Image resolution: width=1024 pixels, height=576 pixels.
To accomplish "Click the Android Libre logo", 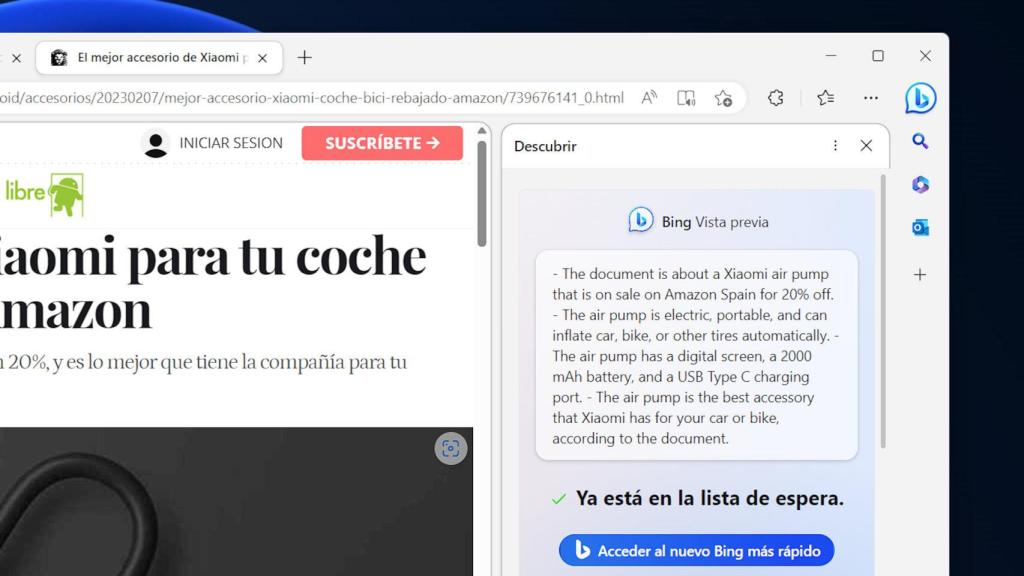I will 43,195.
